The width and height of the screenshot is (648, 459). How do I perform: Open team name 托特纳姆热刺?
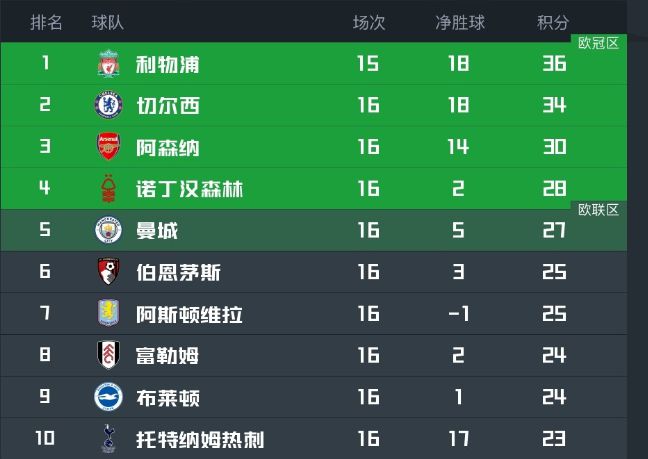200,440
